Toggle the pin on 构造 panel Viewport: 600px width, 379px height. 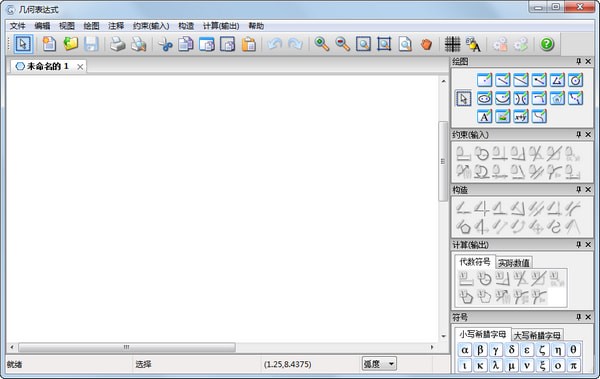(x=579, y=190)
